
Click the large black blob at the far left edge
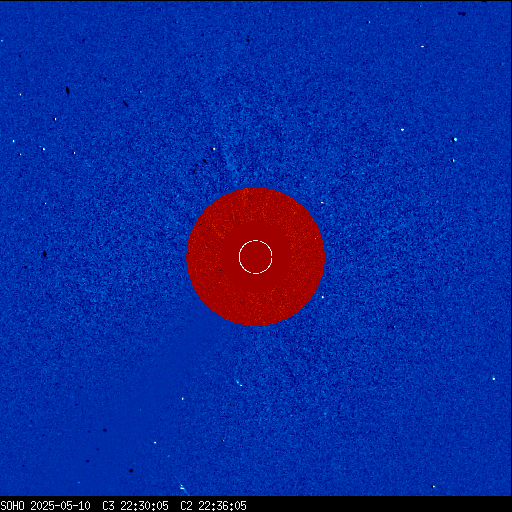[x=45, y=254]
